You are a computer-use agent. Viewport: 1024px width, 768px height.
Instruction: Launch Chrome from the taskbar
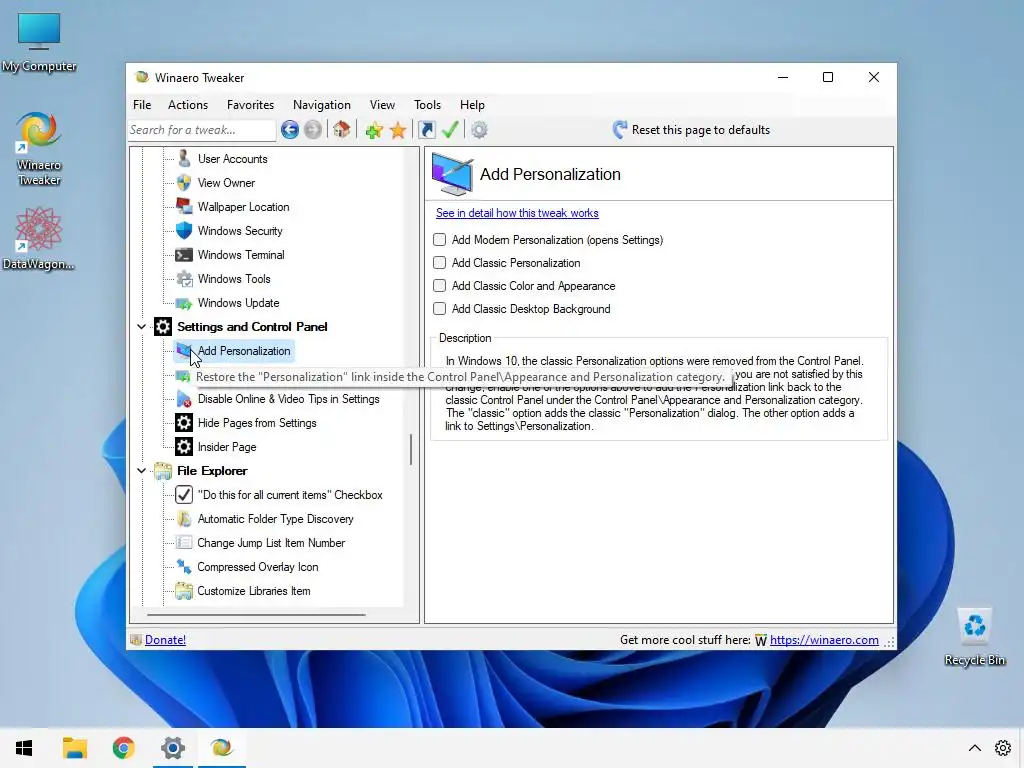tap(123, 748)
